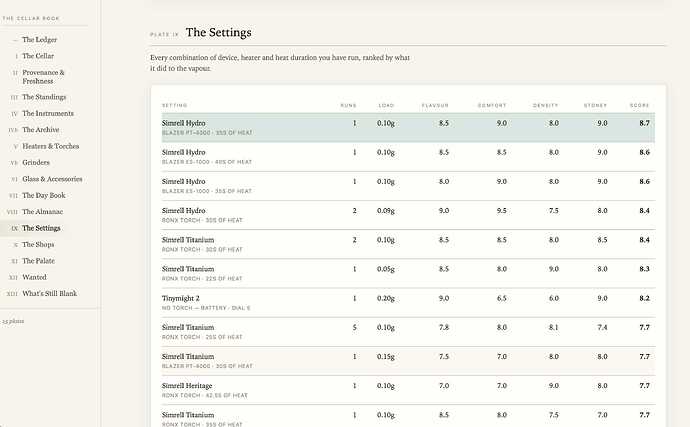Open What's Still Blank plate

tap(49, 293)
